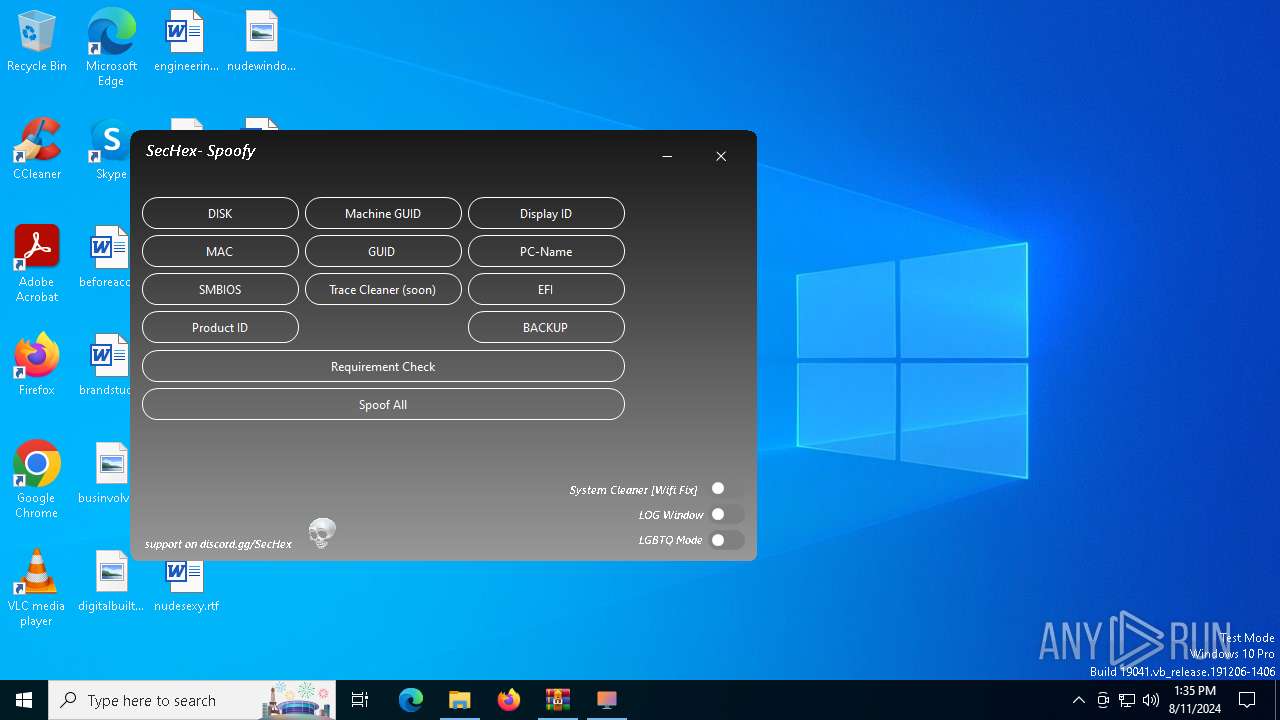Select beforeacc... Word document icon
Screen dimensions: 1280x720
pyautogui.click(x=107, y=258)
